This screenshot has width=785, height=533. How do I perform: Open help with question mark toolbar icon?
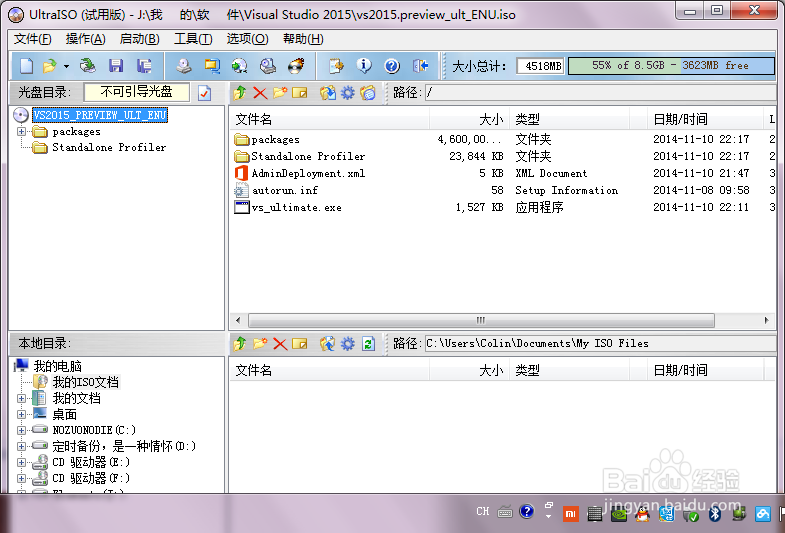point(392,66)
